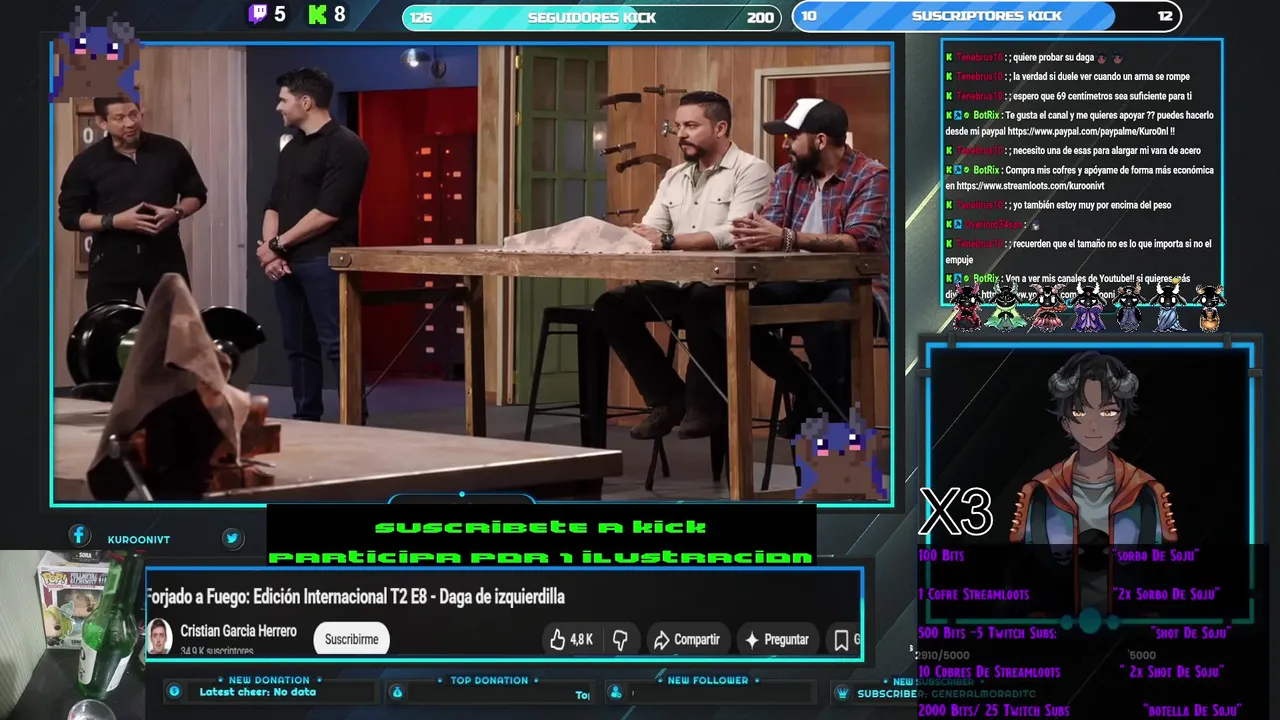Click the white Suscribirme button

[351, 639]
